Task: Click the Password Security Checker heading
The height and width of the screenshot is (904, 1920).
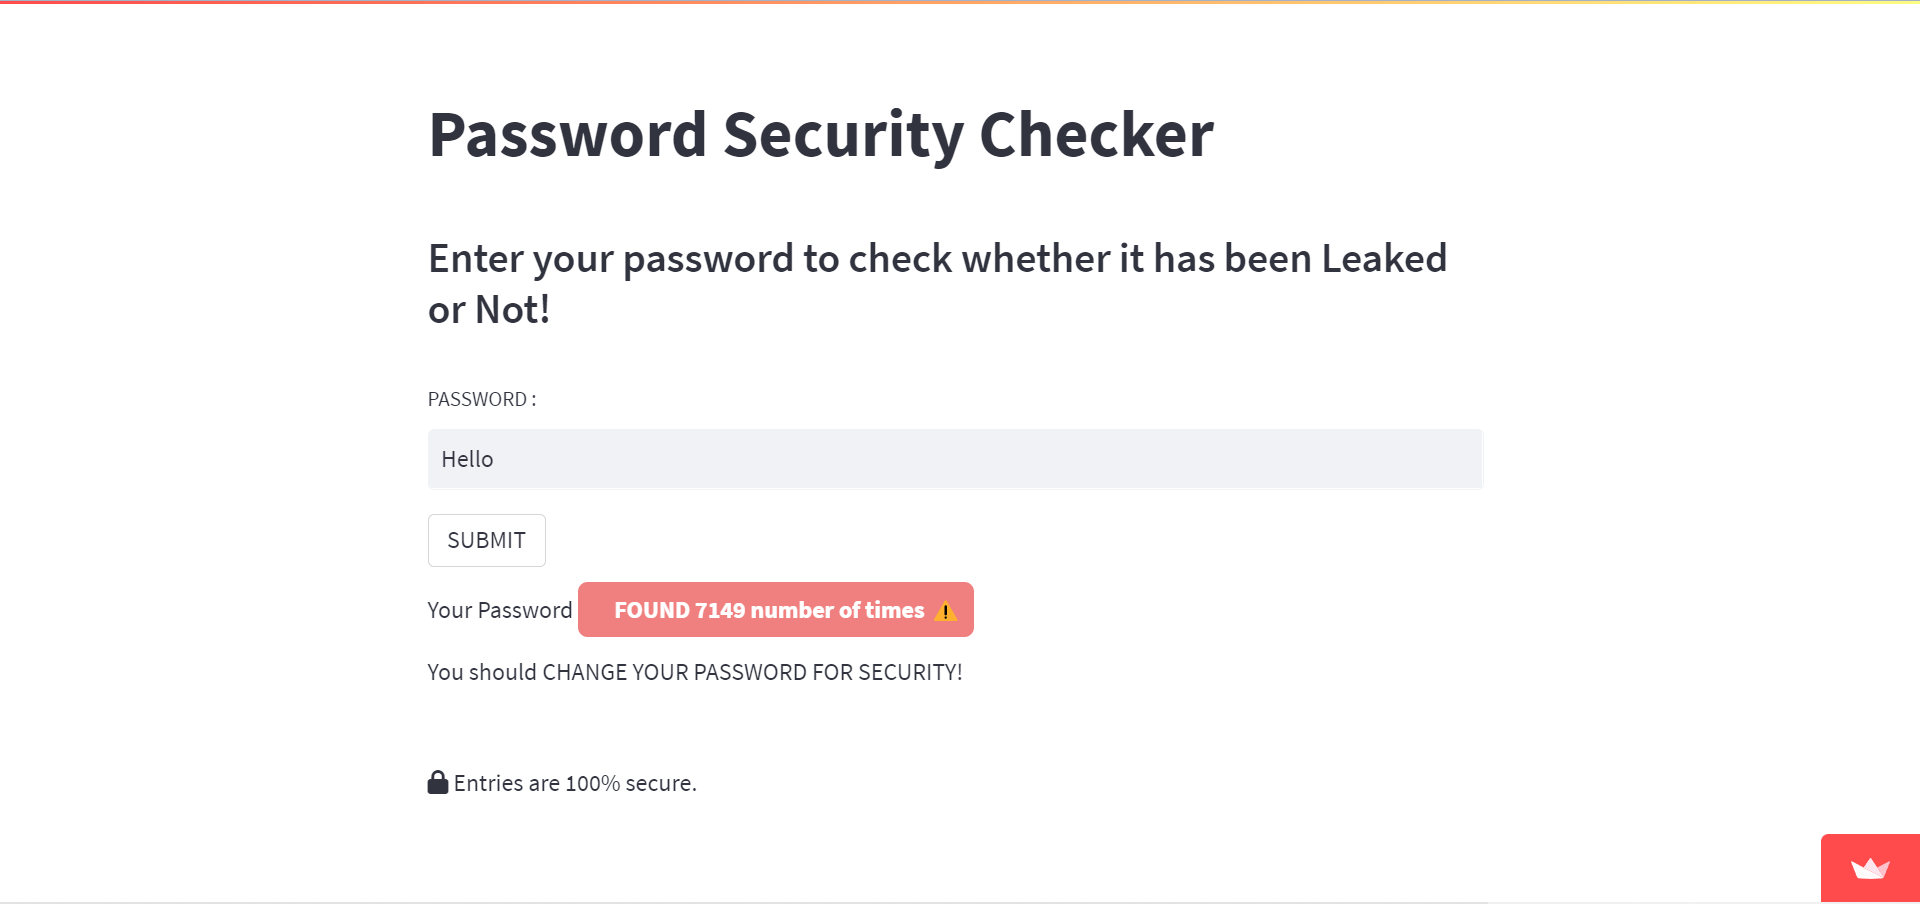Action: coord(821,135)
